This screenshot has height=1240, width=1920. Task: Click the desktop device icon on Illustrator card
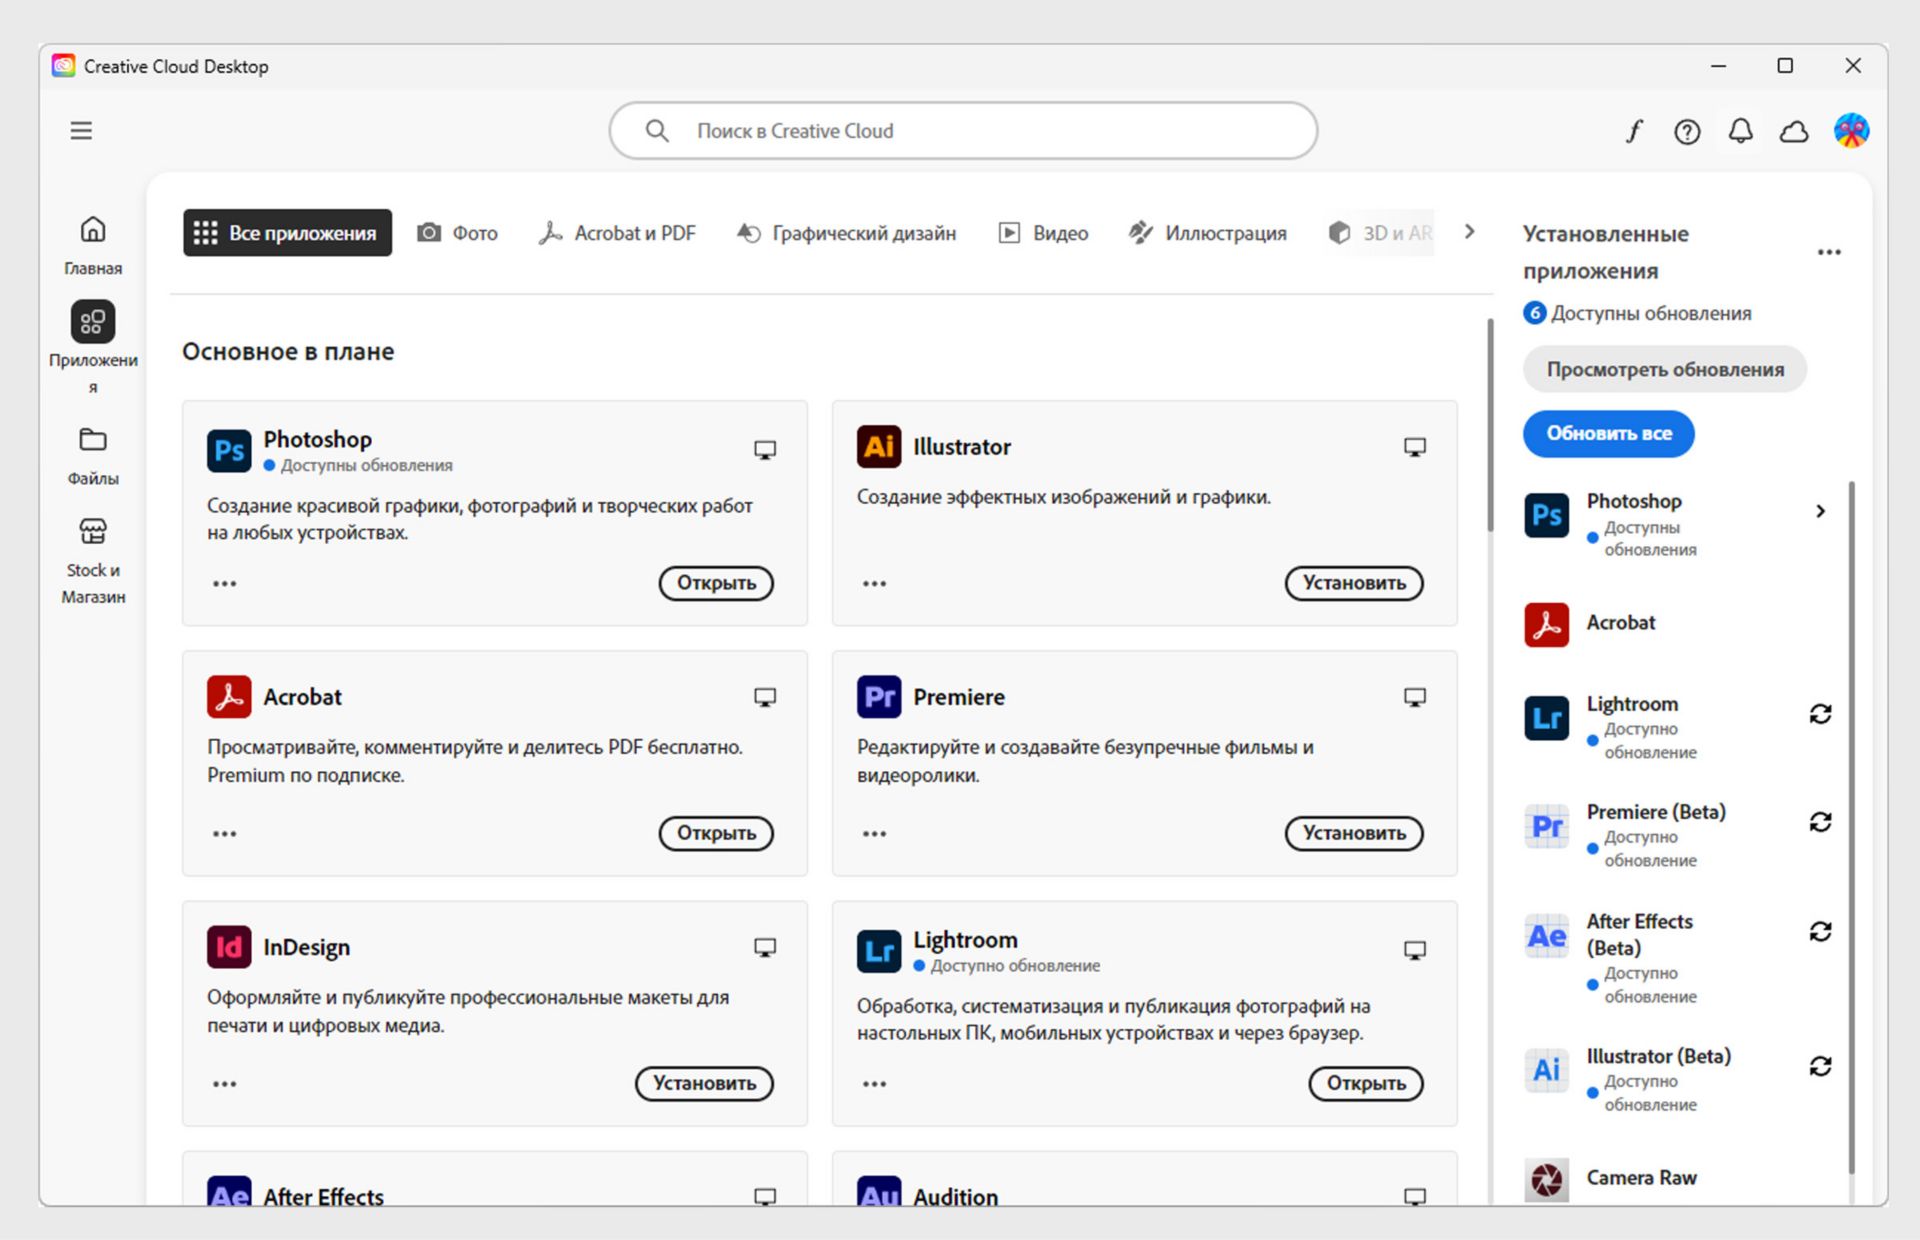[x=1415, y=447]
